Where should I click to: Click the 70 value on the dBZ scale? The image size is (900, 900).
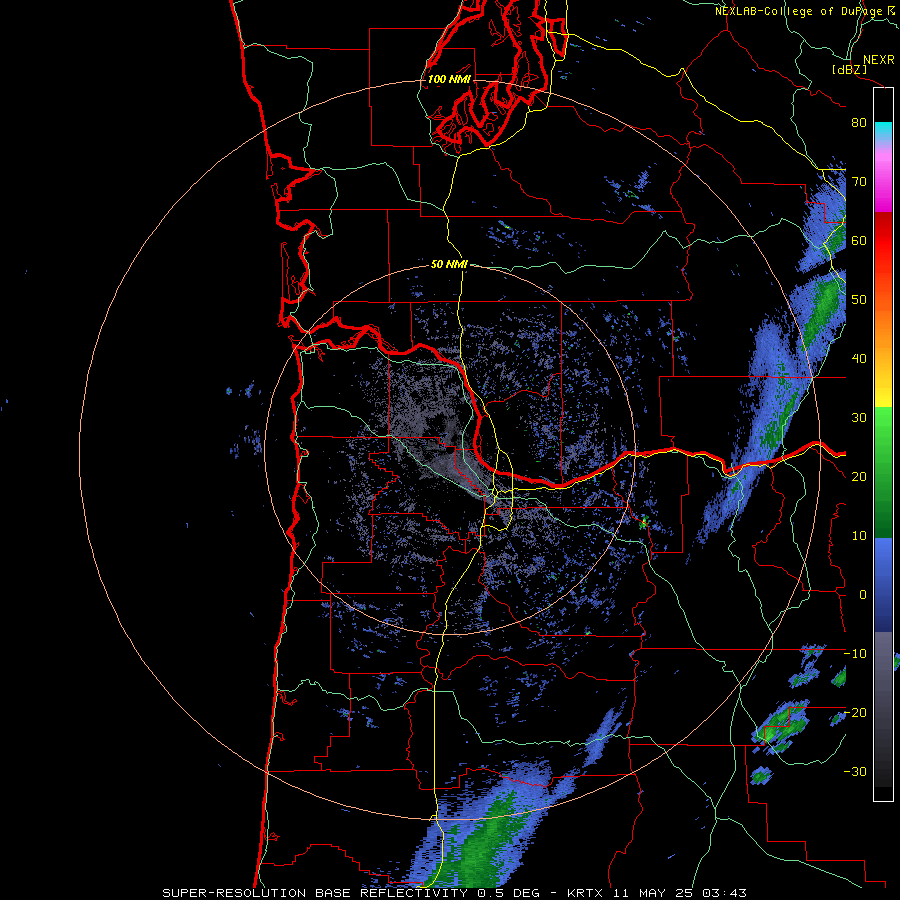pos(859,181)
